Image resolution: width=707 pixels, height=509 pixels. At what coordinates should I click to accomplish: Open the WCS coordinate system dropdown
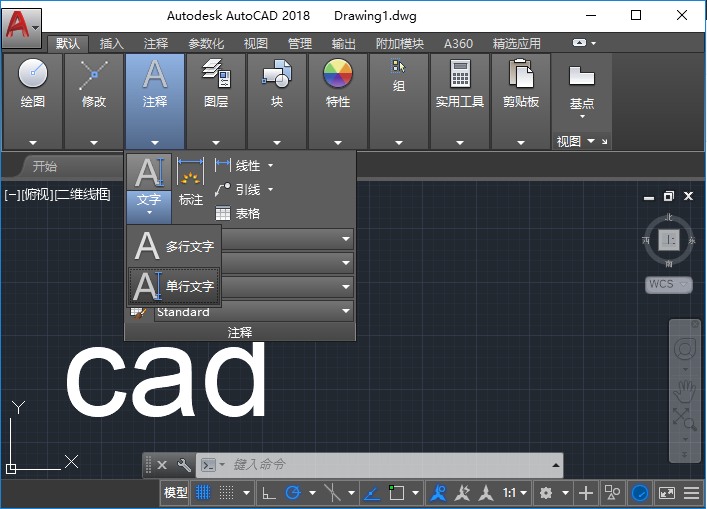point(668,284)
